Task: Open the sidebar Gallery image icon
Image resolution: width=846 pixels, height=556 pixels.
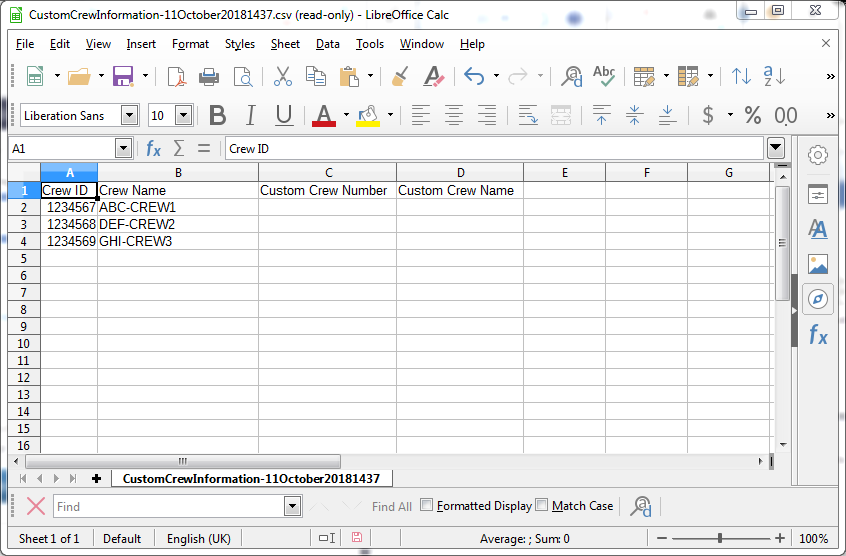Action: [x=818, y=264]
